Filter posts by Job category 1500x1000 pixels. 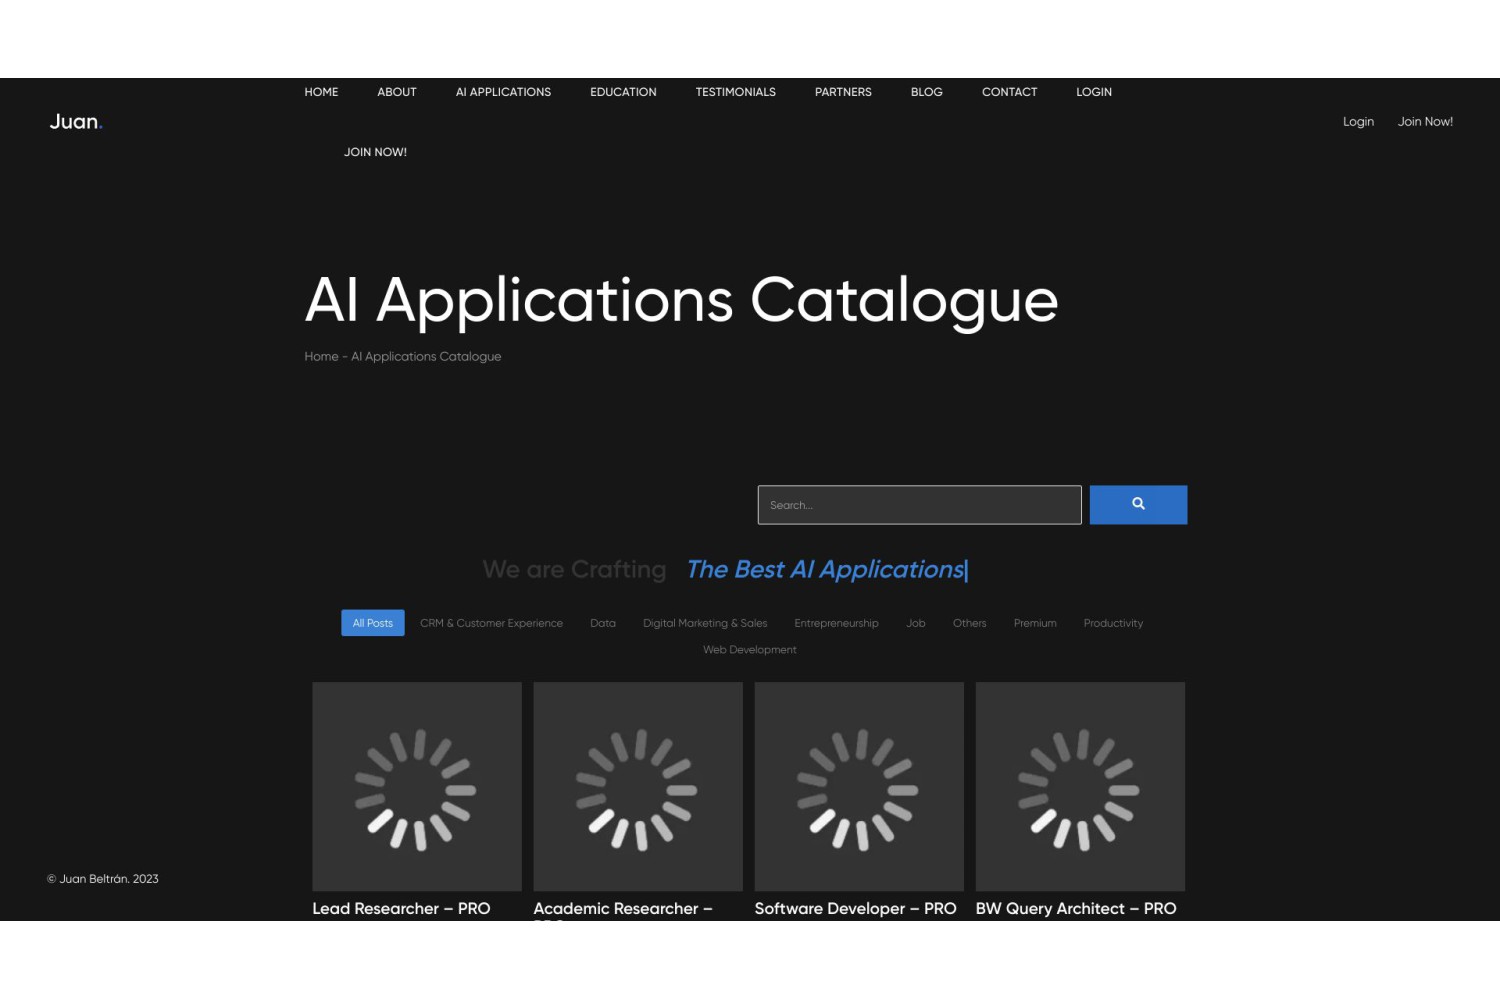click(x=916, y=623)
